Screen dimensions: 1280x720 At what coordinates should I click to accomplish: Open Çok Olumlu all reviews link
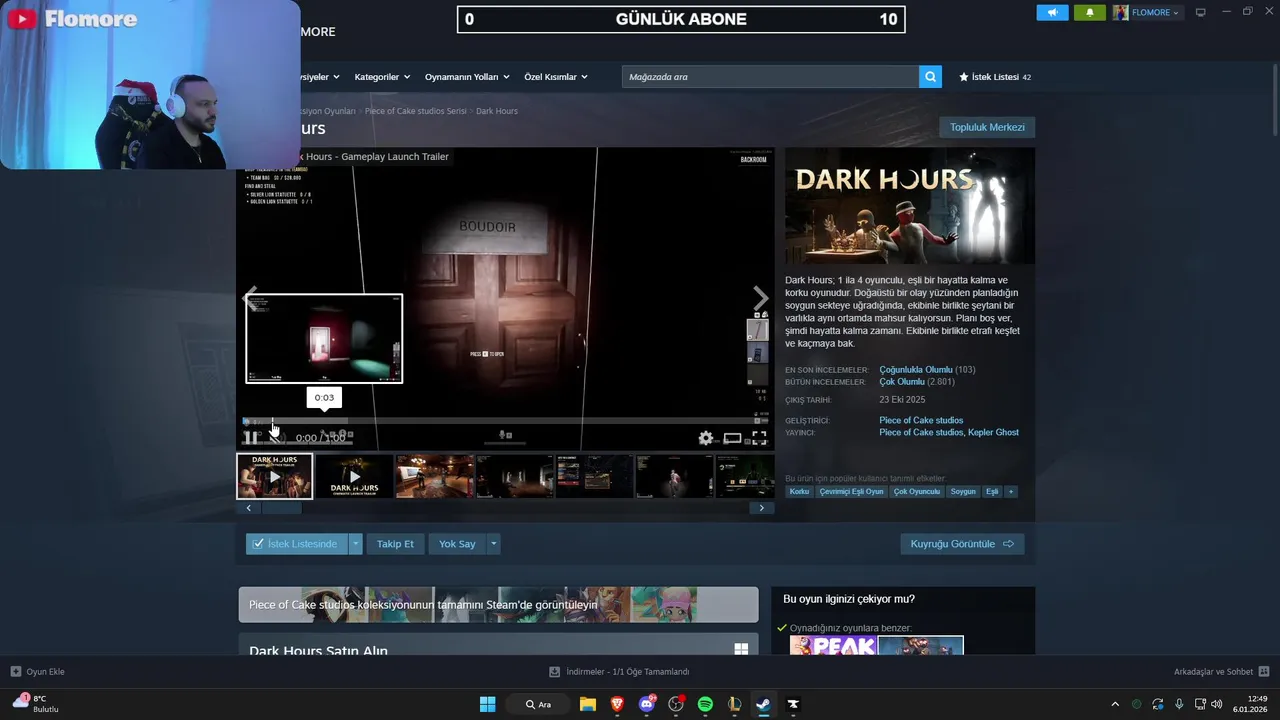(902, 382)
